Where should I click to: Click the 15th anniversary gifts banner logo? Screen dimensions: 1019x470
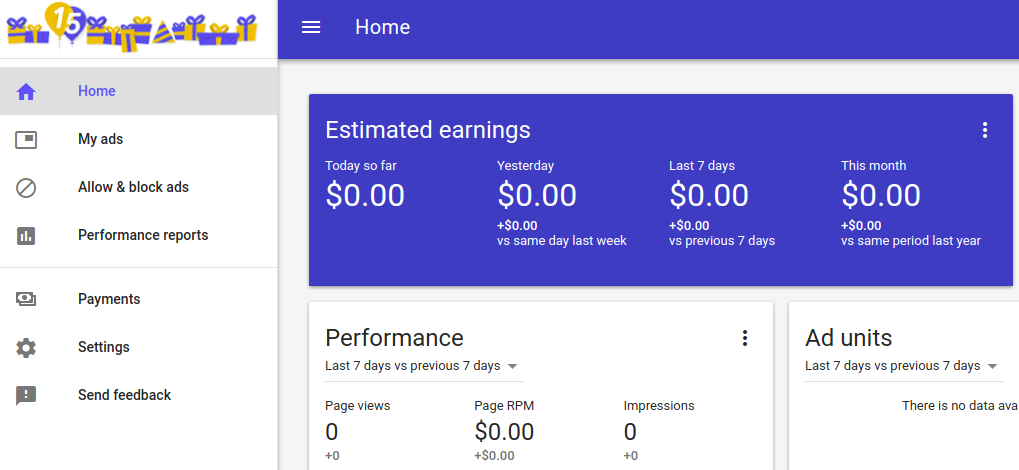pos(131,27)
